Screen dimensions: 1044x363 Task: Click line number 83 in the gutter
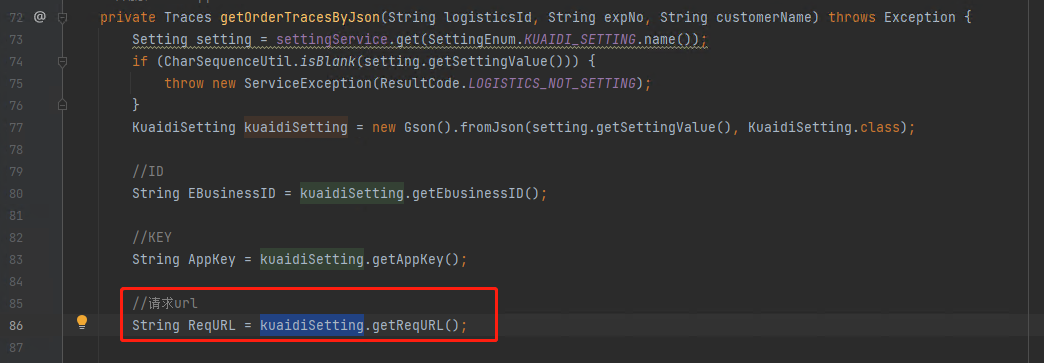17,259
